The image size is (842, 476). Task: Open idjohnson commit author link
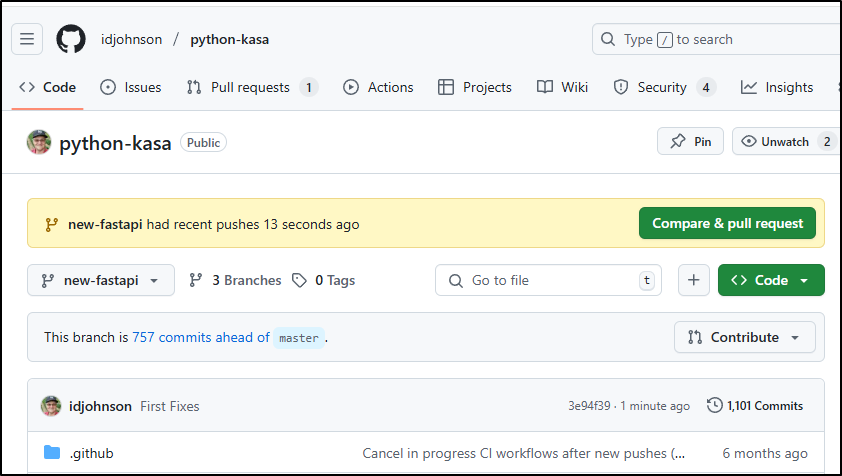click(x=100, y=406)
